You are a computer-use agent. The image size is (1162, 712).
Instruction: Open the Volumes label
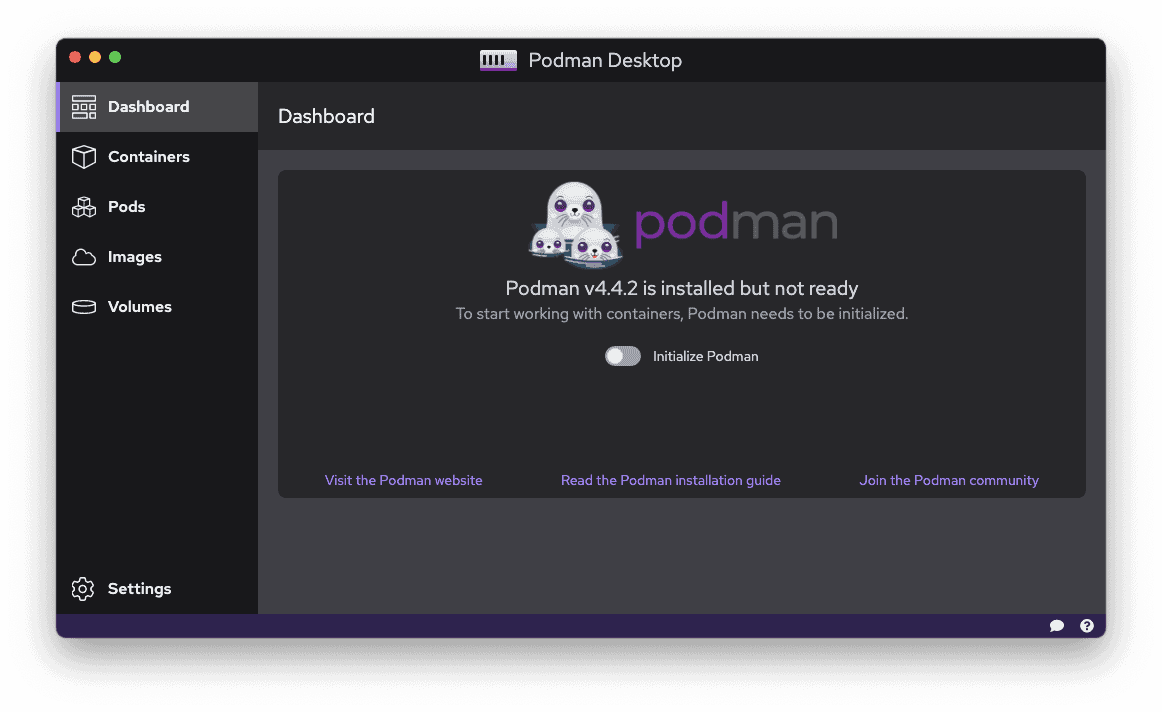(140, 307)
